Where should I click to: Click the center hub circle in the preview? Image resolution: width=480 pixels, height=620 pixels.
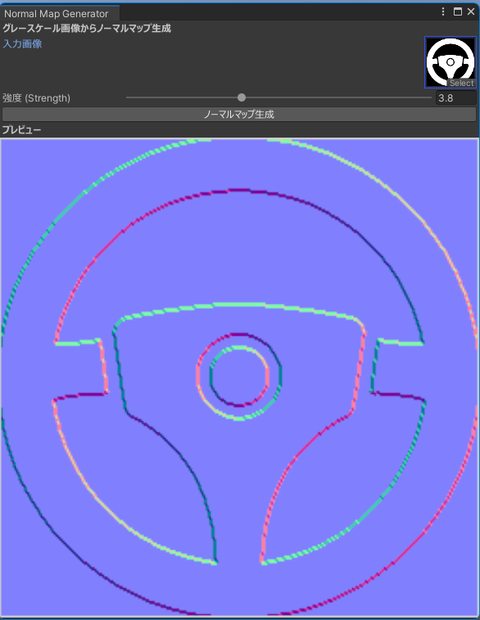point(239,376)
